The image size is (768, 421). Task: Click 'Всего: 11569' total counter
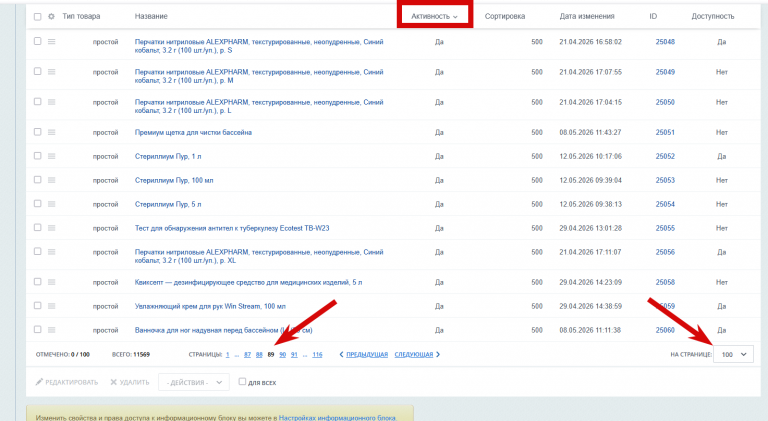click(x=131, y=354)
